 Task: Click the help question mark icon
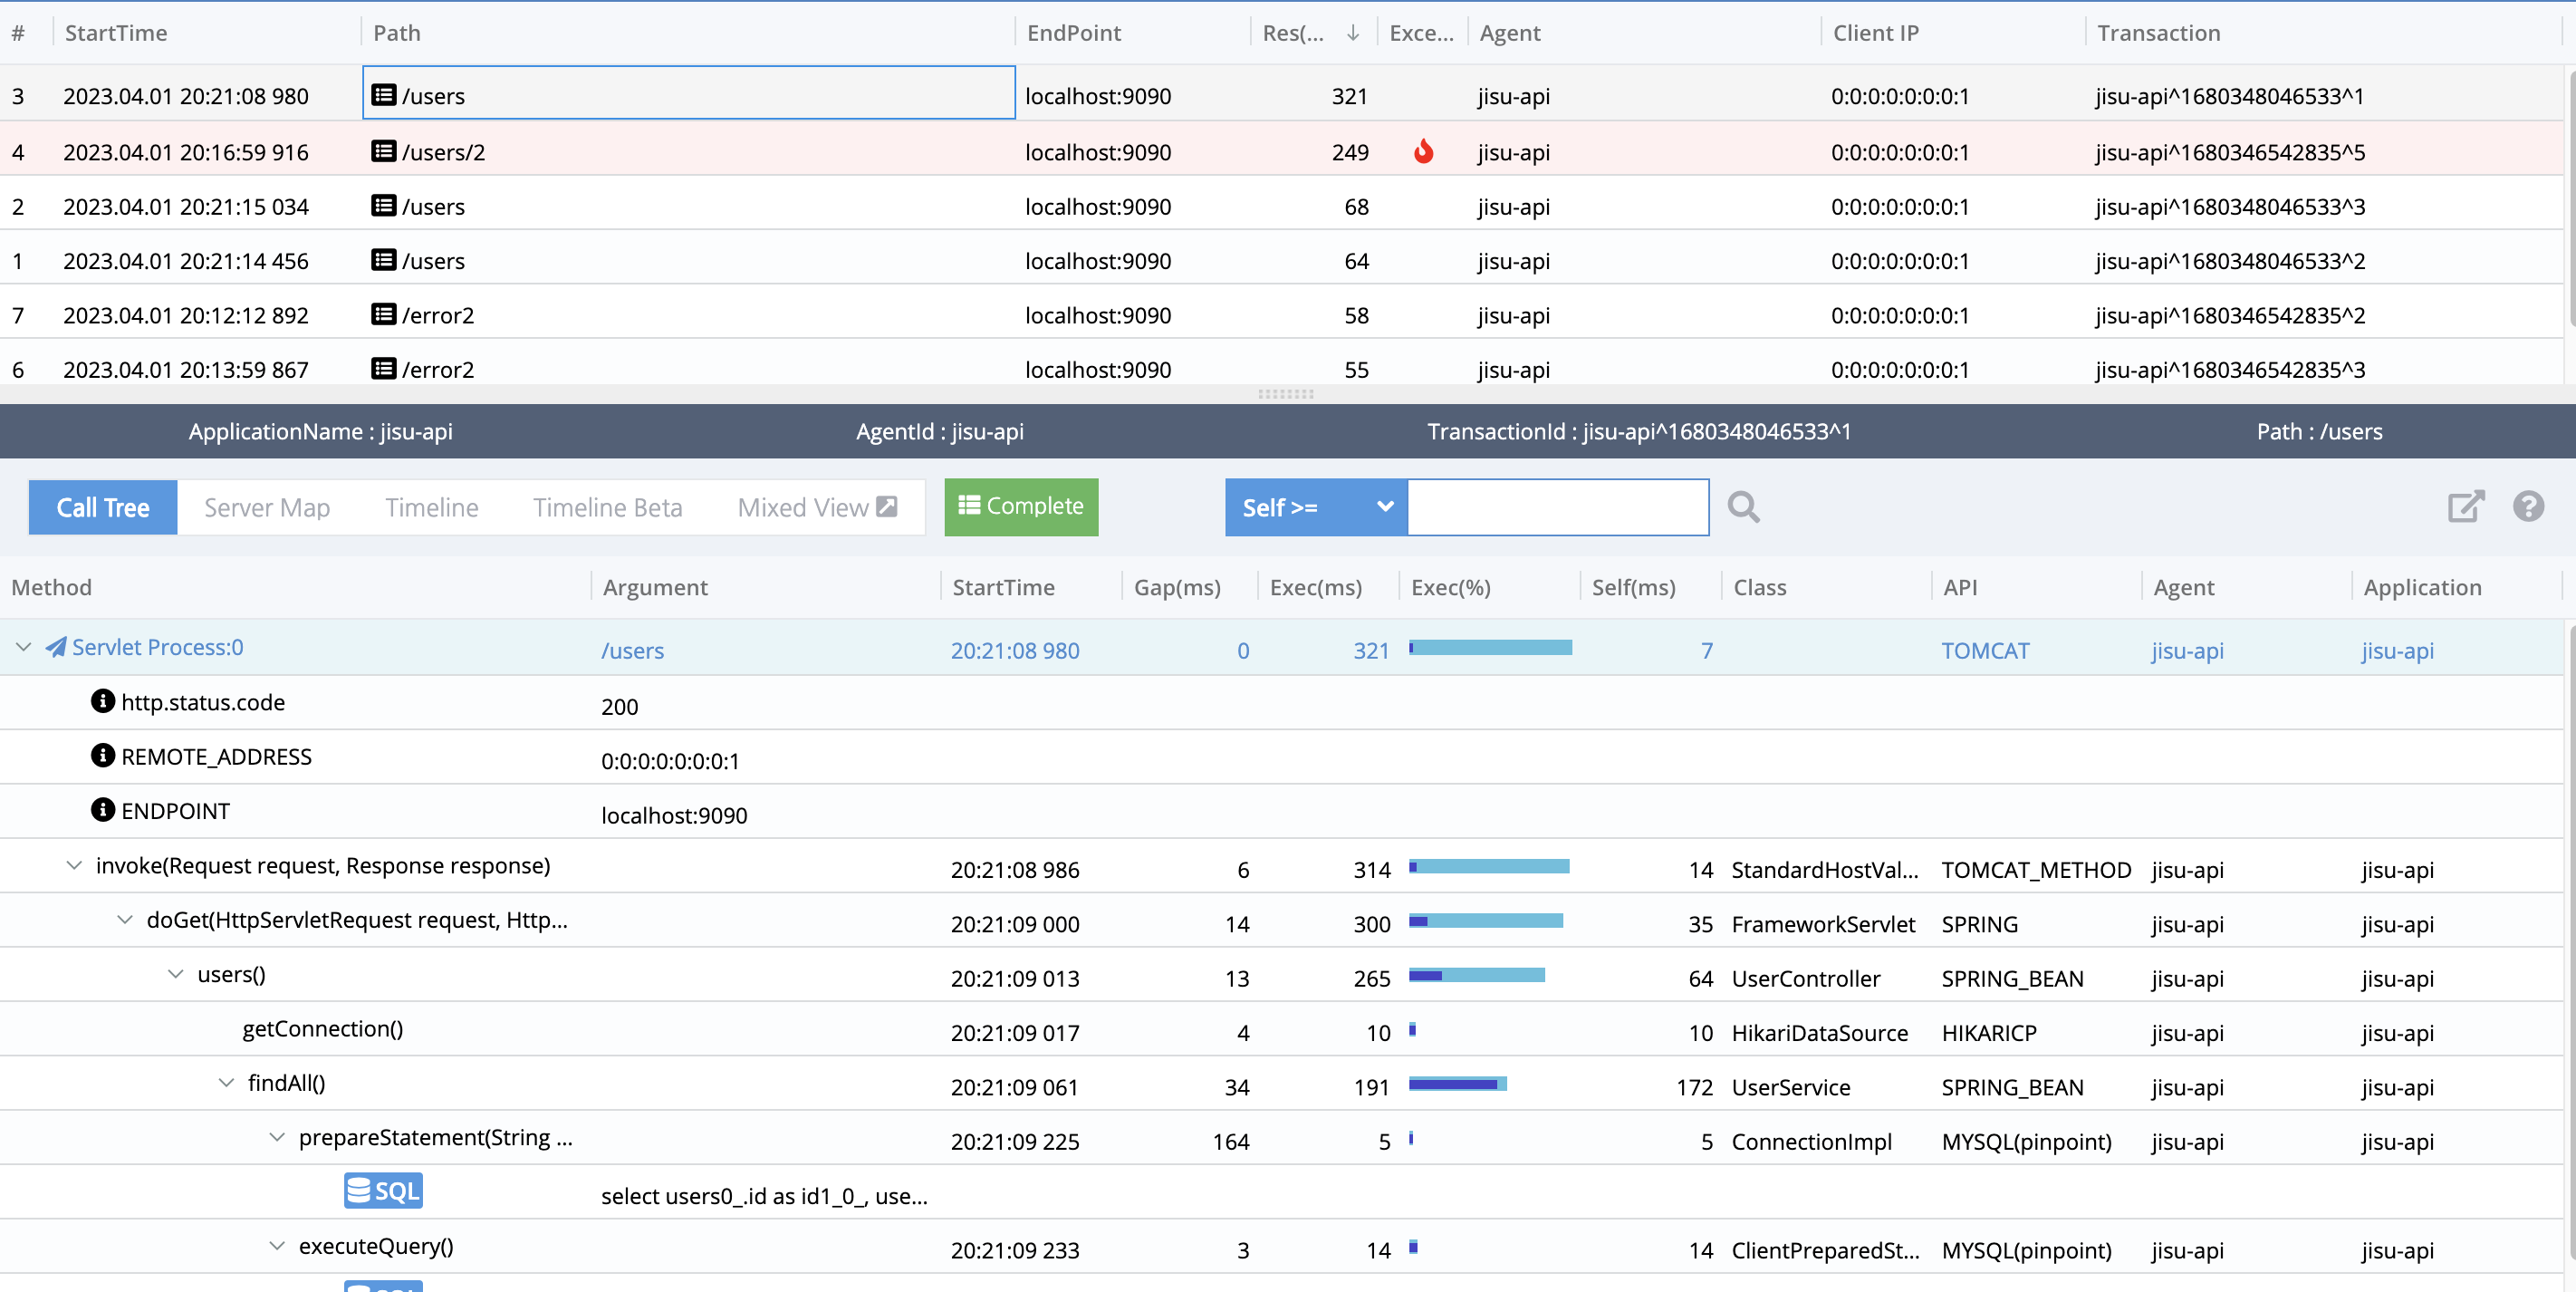[2528, 507]
